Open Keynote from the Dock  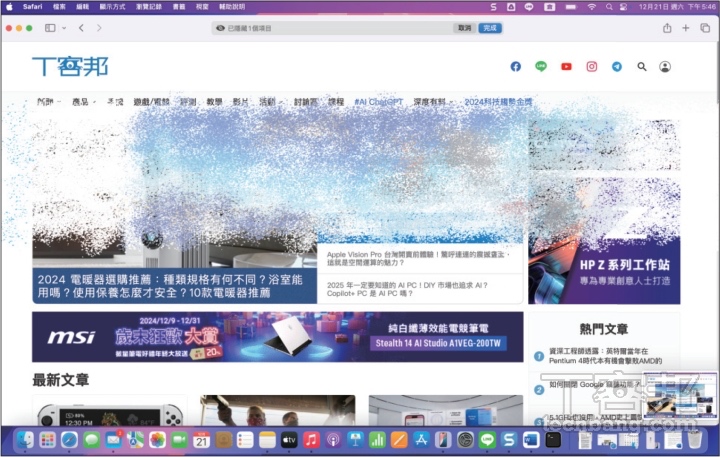click(x=355, y=440)
